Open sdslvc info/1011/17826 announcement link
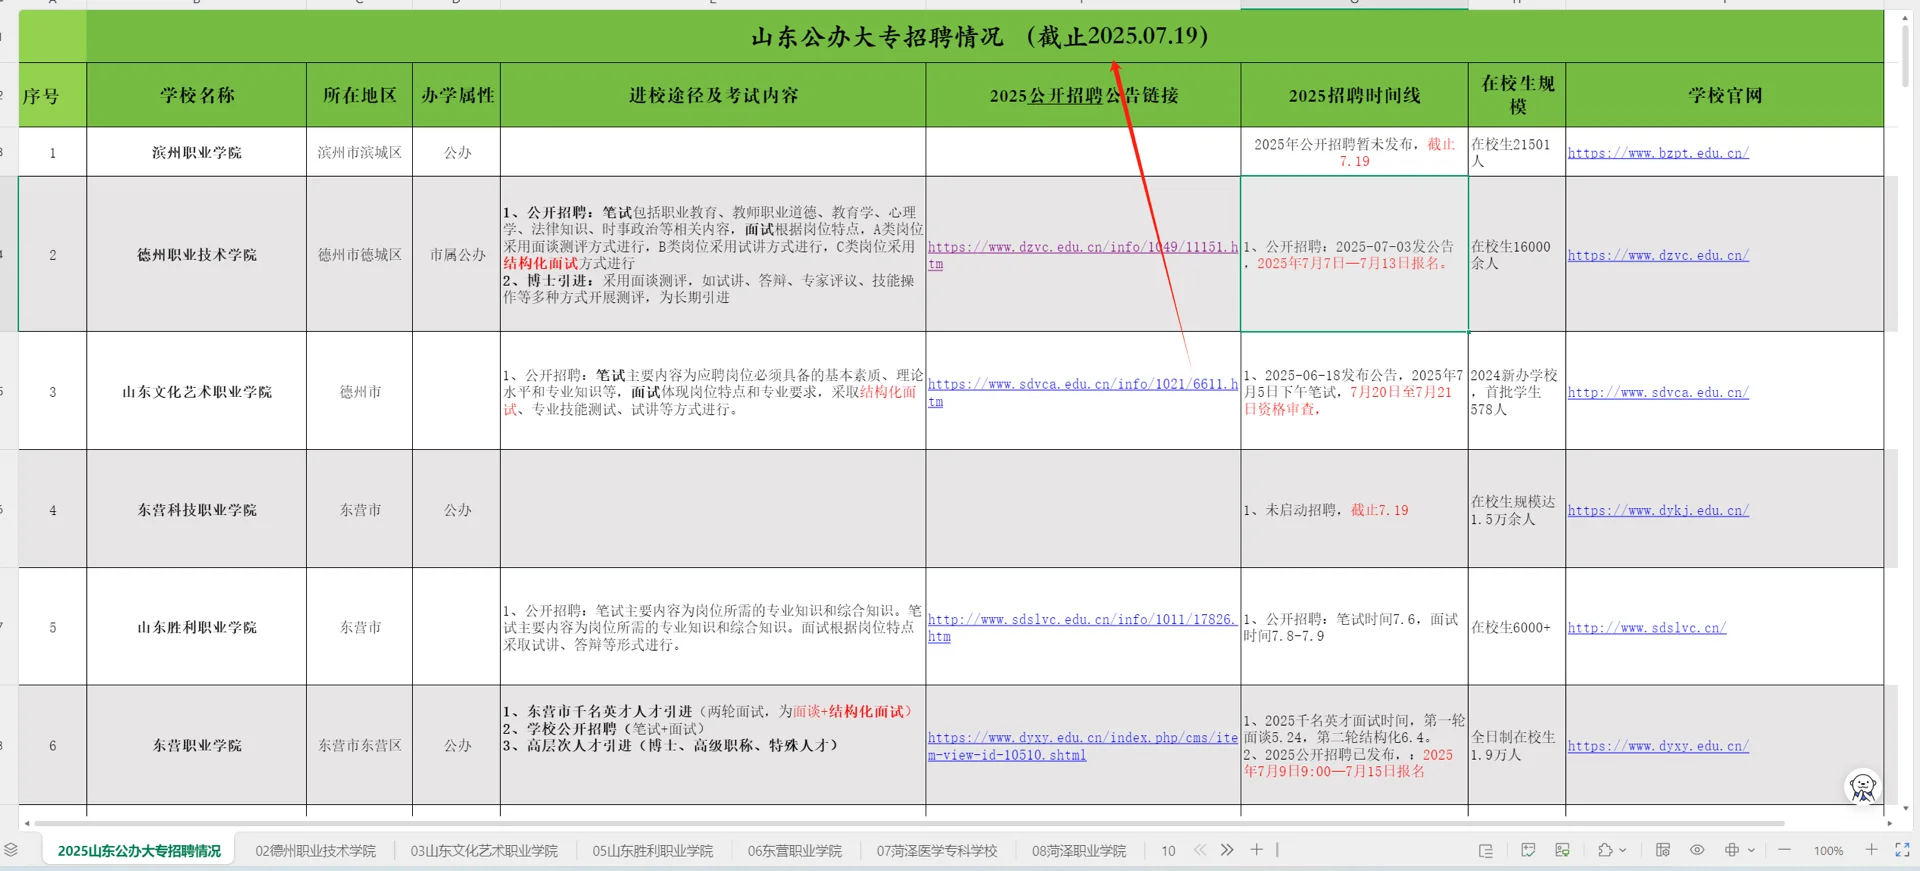The height and width of the screenshot is (871, 1920). [1083, 628]
